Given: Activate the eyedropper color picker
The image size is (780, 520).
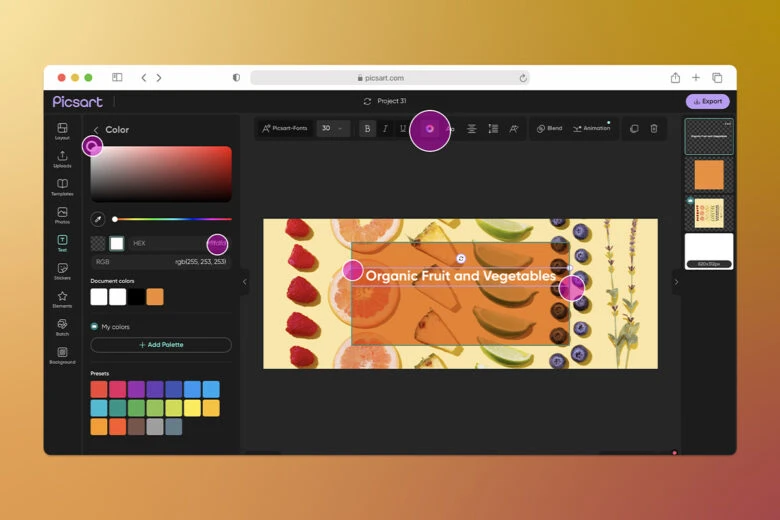Looking at the screenshot, I should [98, 219].
